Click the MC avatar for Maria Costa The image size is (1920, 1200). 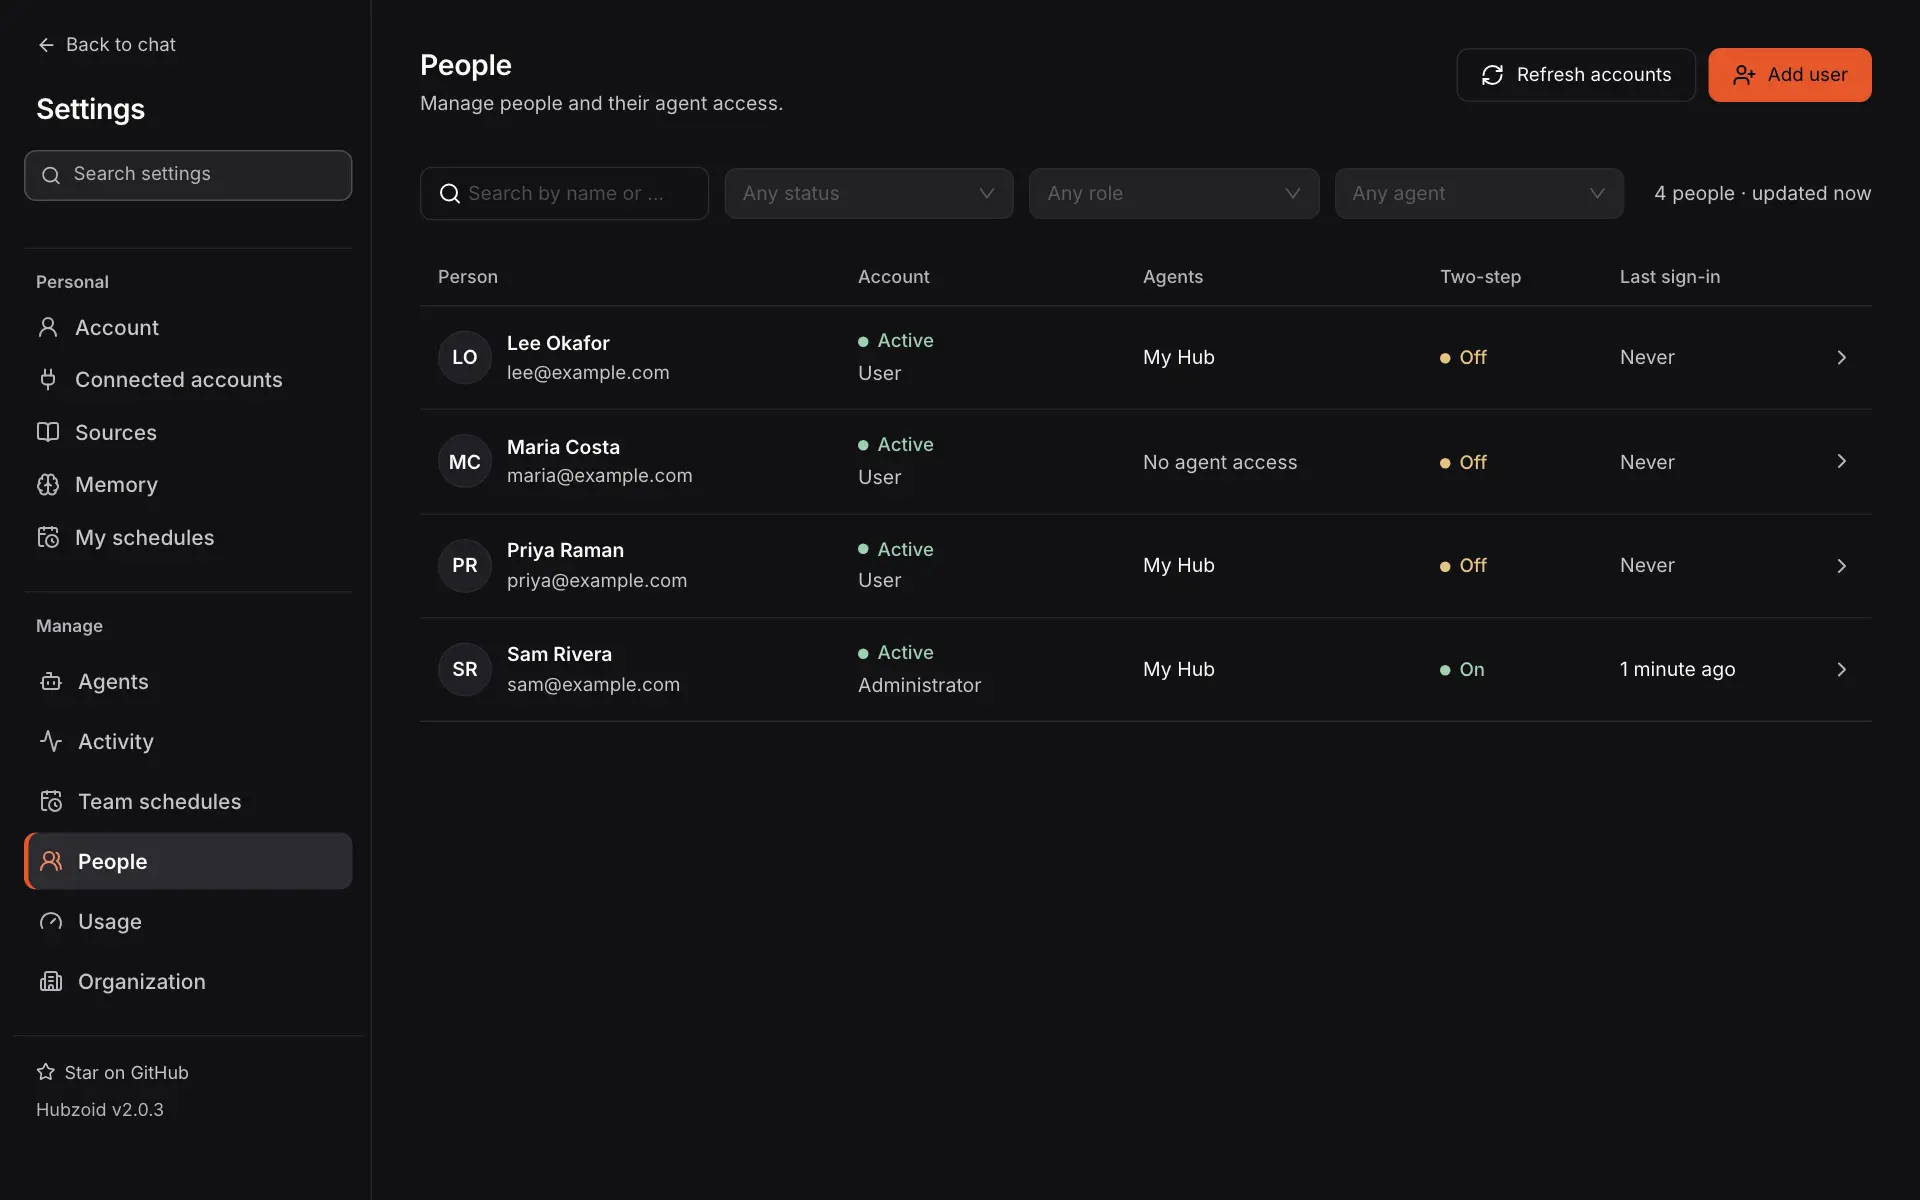pyautogui.click(x=465, y=462)
